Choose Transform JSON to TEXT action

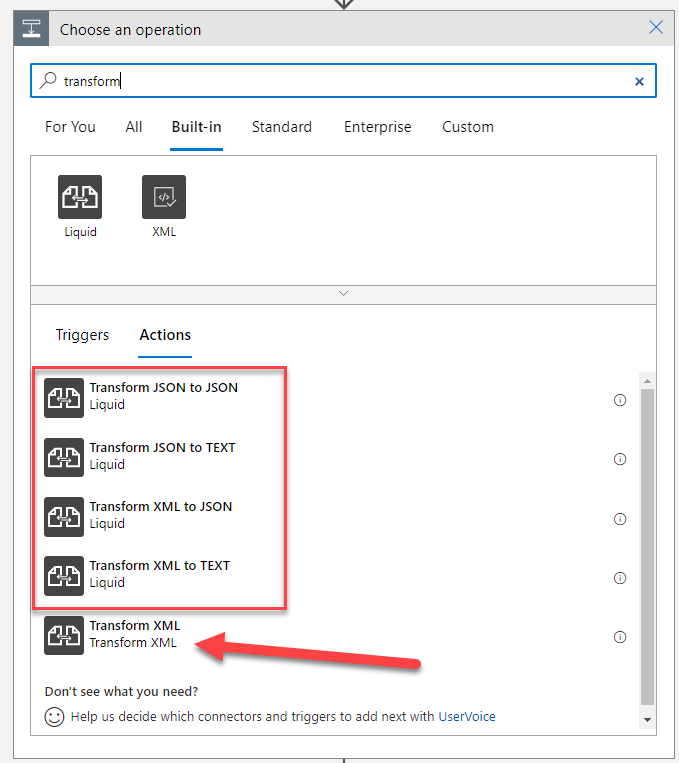coord(162,447)
